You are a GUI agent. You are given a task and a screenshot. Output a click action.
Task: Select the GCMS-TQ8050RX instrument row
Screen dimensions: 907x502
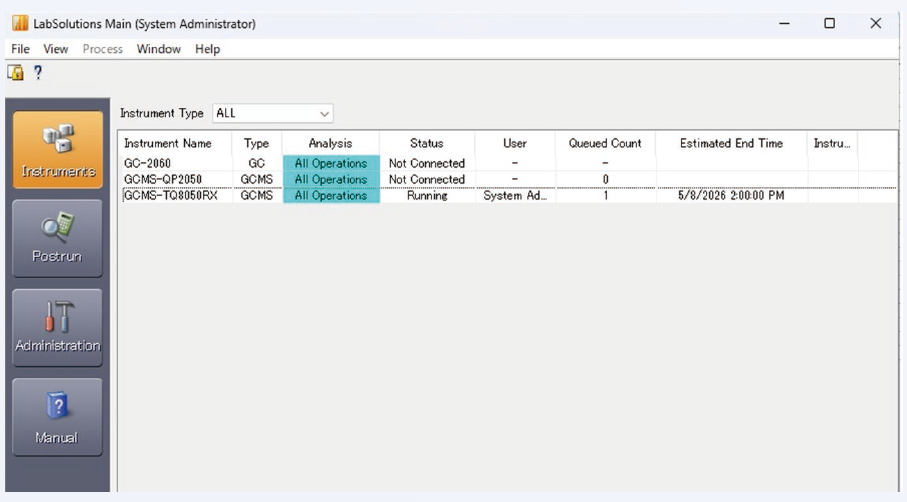pyautogui.click(x=507, y=195)
